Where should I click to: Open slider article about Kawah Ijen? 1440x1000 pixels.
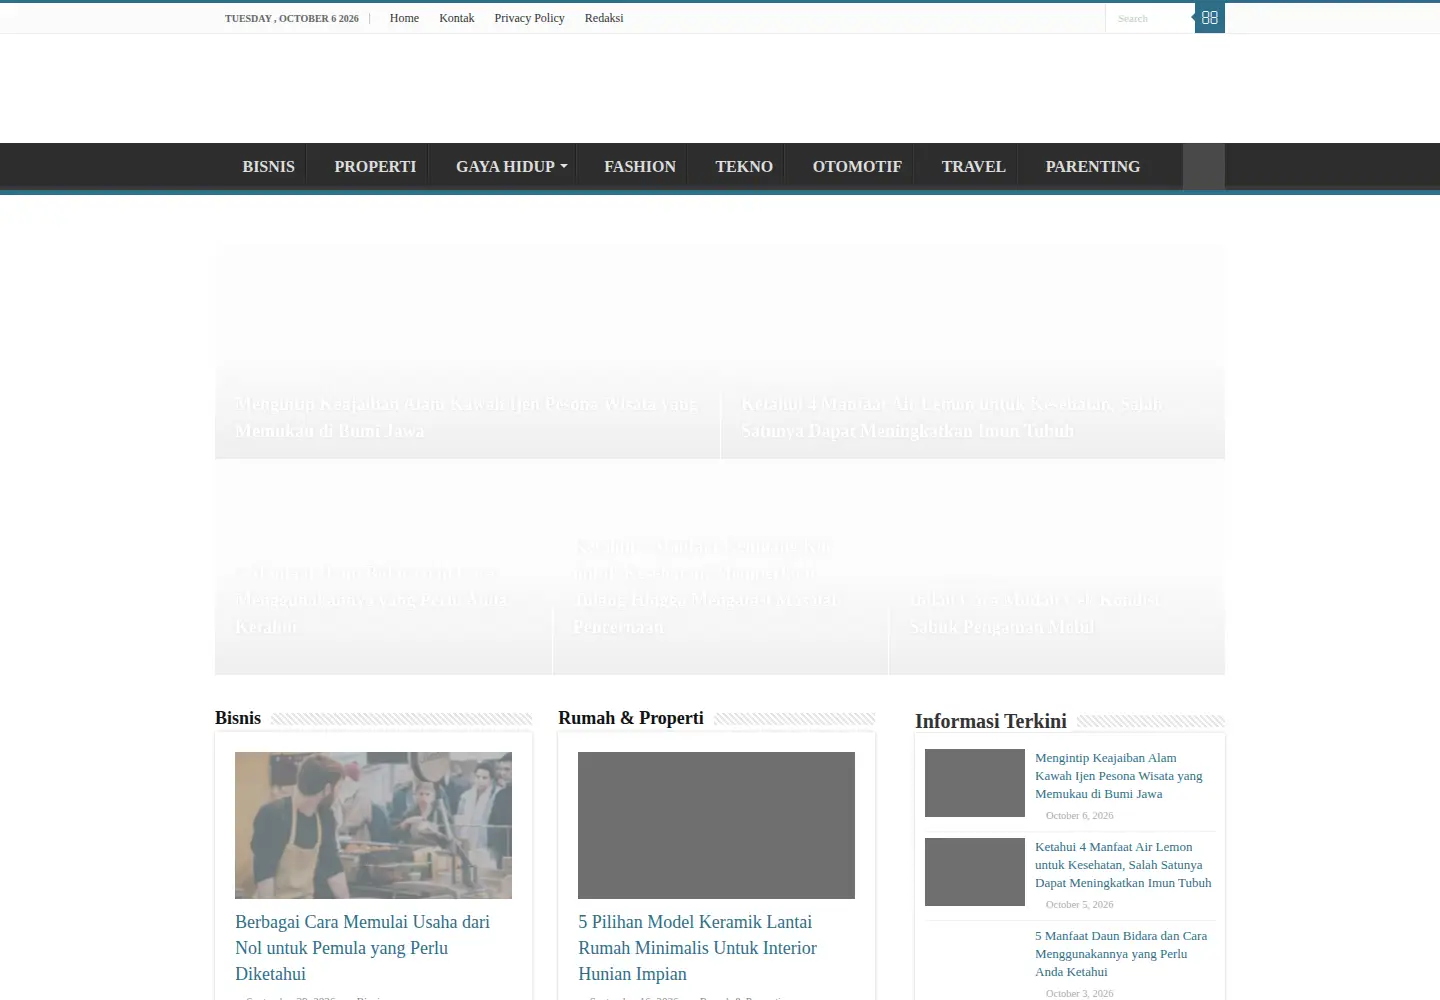[x=467, y=417]
